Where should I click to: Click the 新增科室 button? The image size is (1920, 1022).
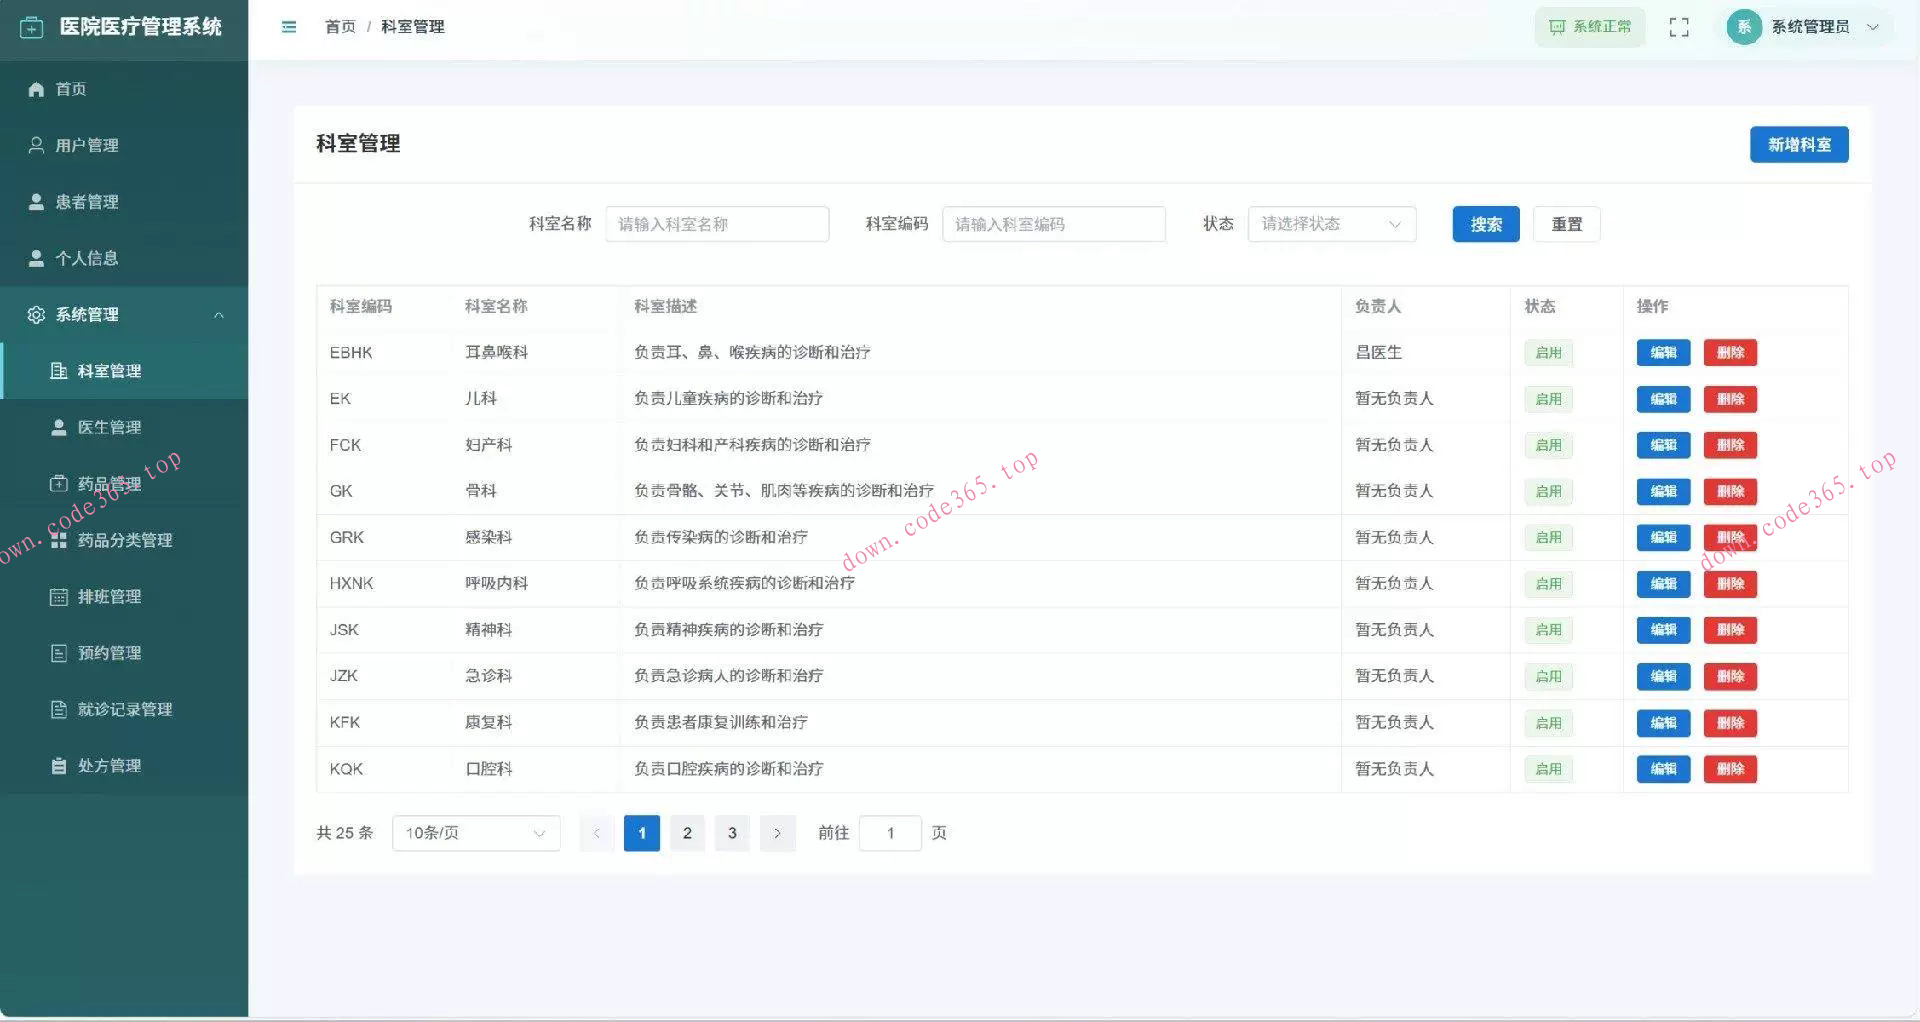(x=1798, y=144)
